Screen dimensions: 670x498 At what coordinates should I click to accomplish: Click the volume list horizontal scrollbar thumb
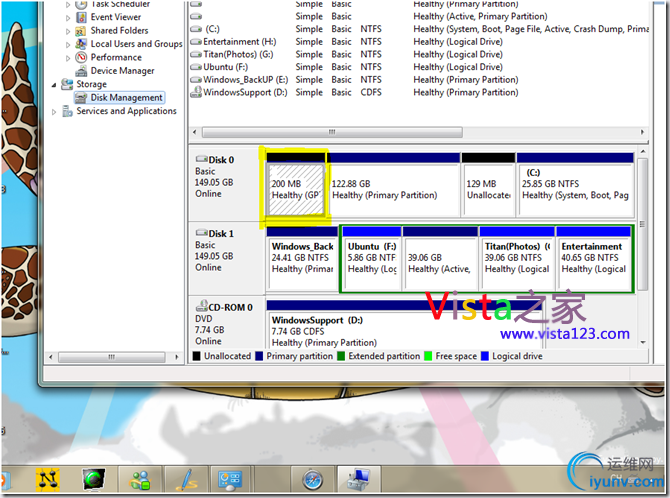coord(332,132)
